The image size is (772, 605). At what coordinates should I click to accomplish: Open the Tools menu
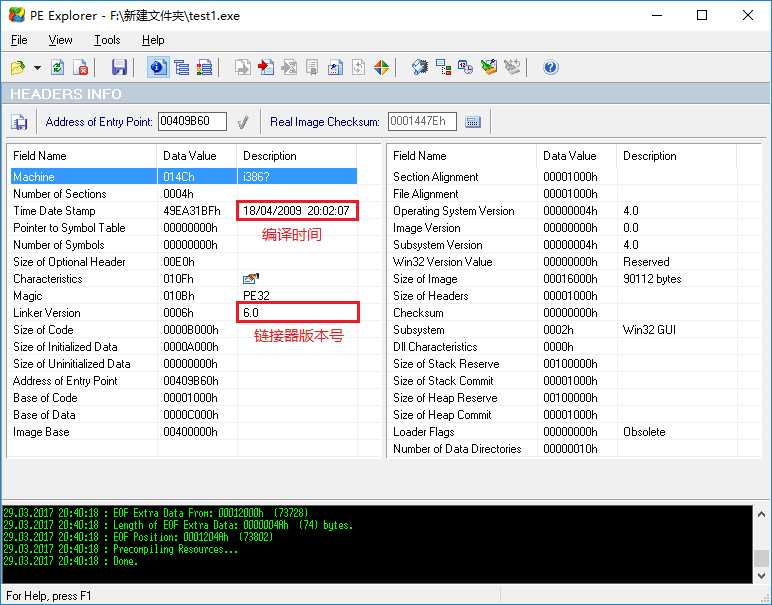[x=107, y=40]
